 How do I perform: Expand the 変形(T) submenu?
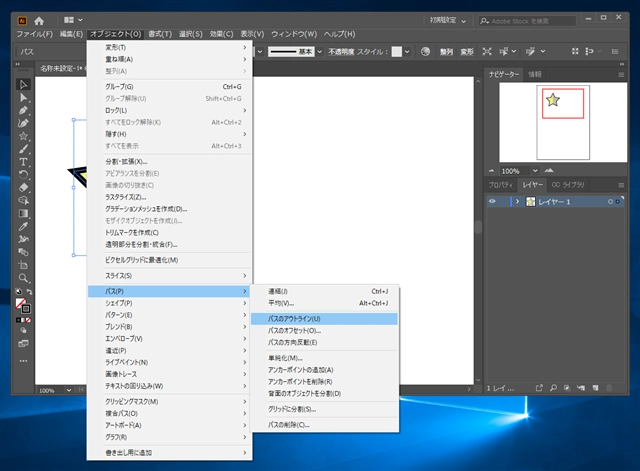[170, 47]
